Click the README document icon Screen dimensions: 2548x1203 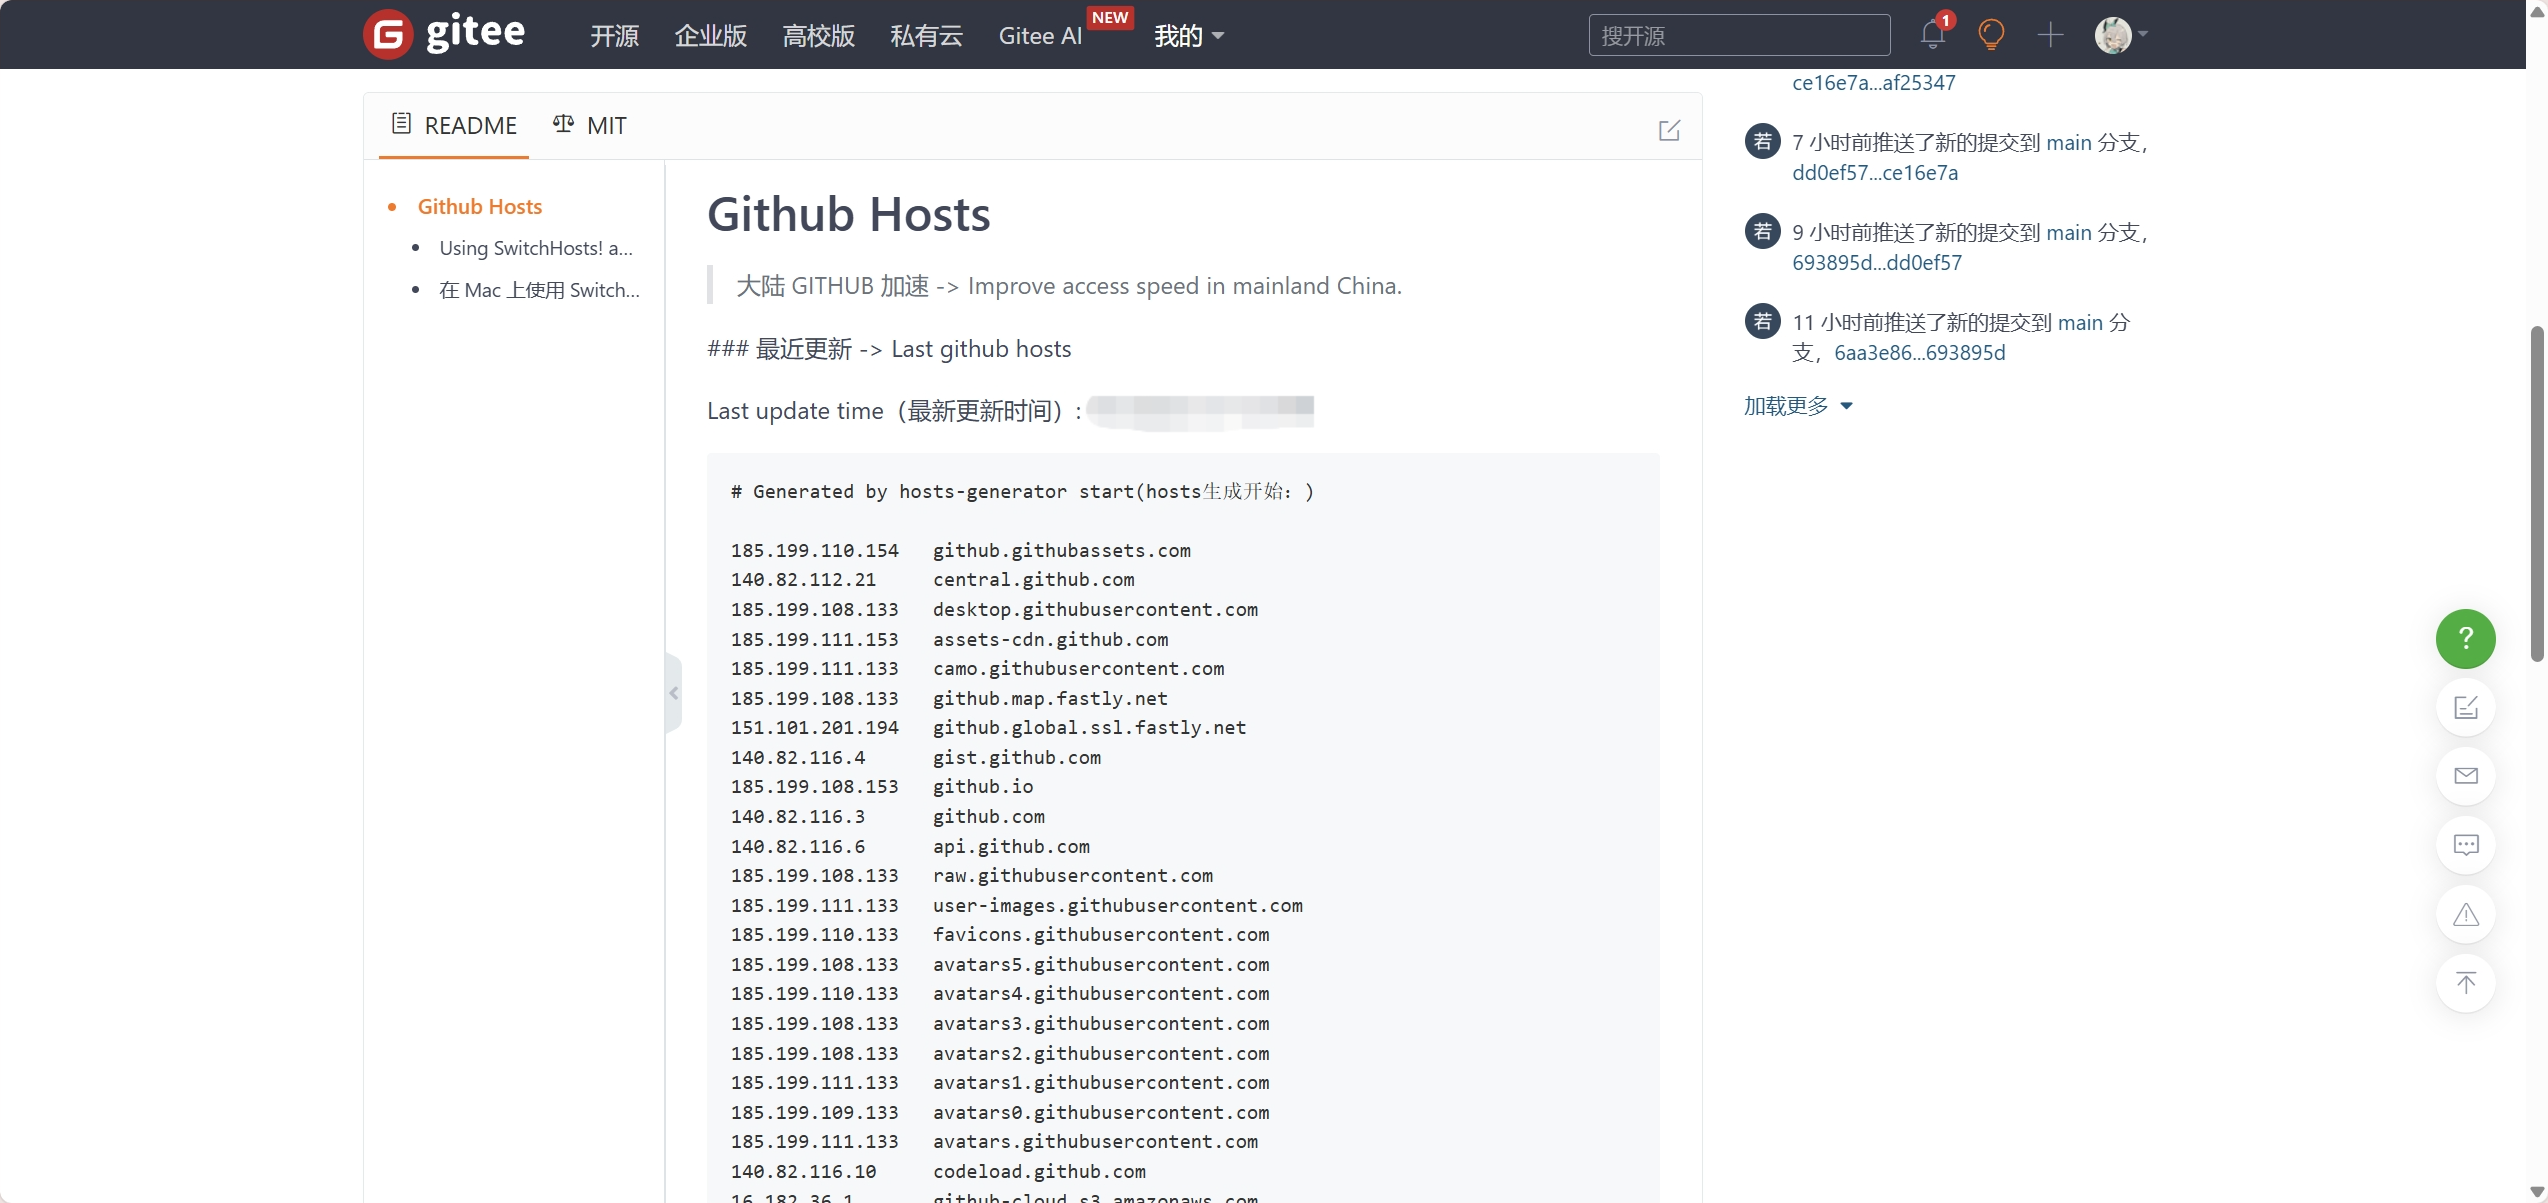click(x=401, y=124)
